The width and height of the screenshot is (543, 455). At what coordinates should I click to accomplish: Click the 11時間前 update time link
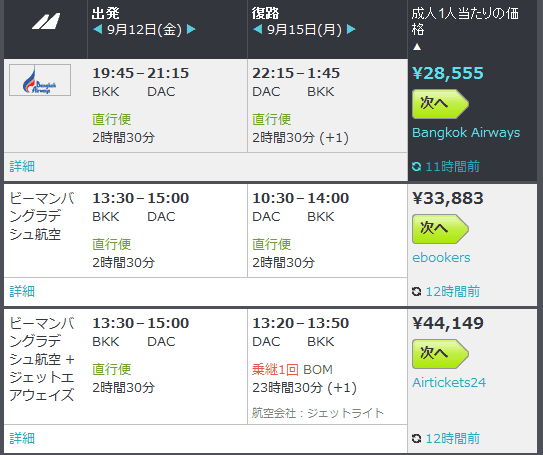click(452, 167)
